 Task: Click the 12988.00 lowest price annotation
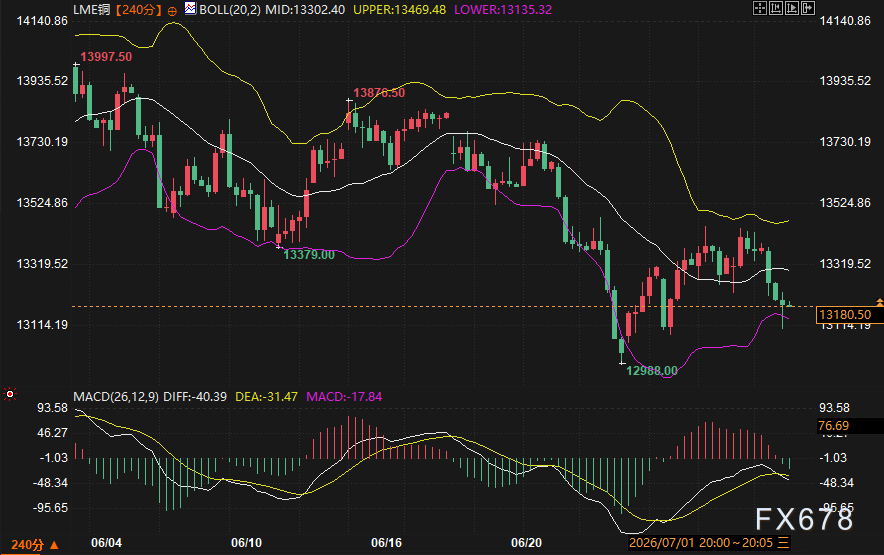click(x=652, y=371)
